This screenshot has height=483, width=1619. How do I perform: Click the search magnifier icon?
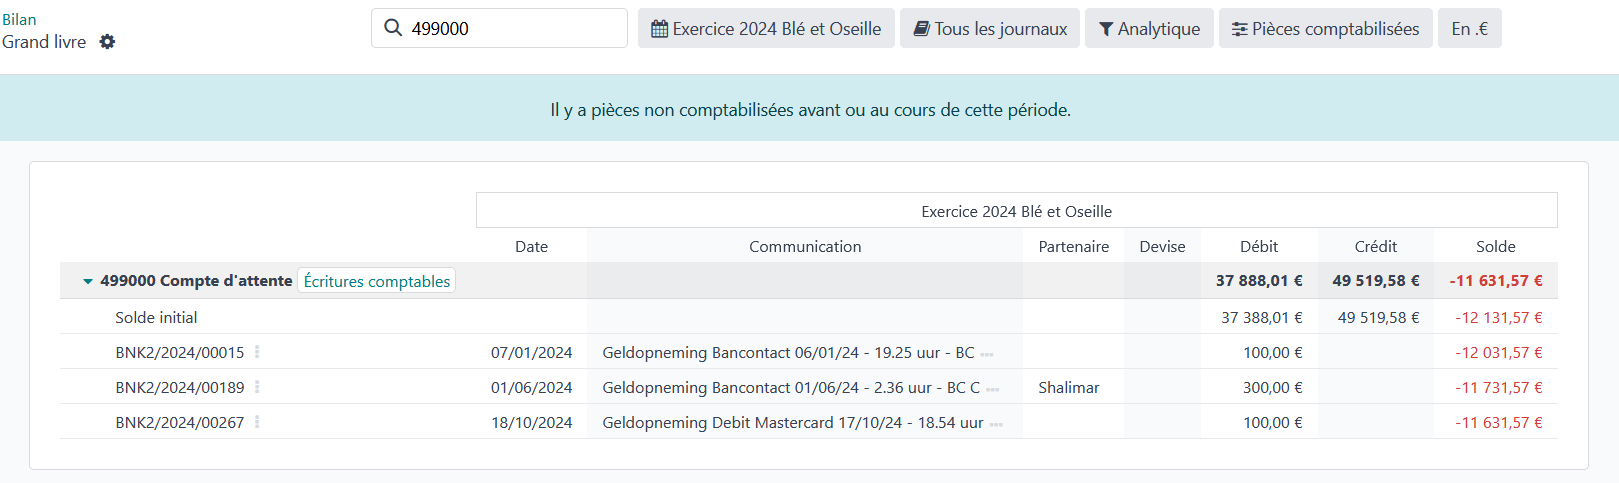pos(393,28)
